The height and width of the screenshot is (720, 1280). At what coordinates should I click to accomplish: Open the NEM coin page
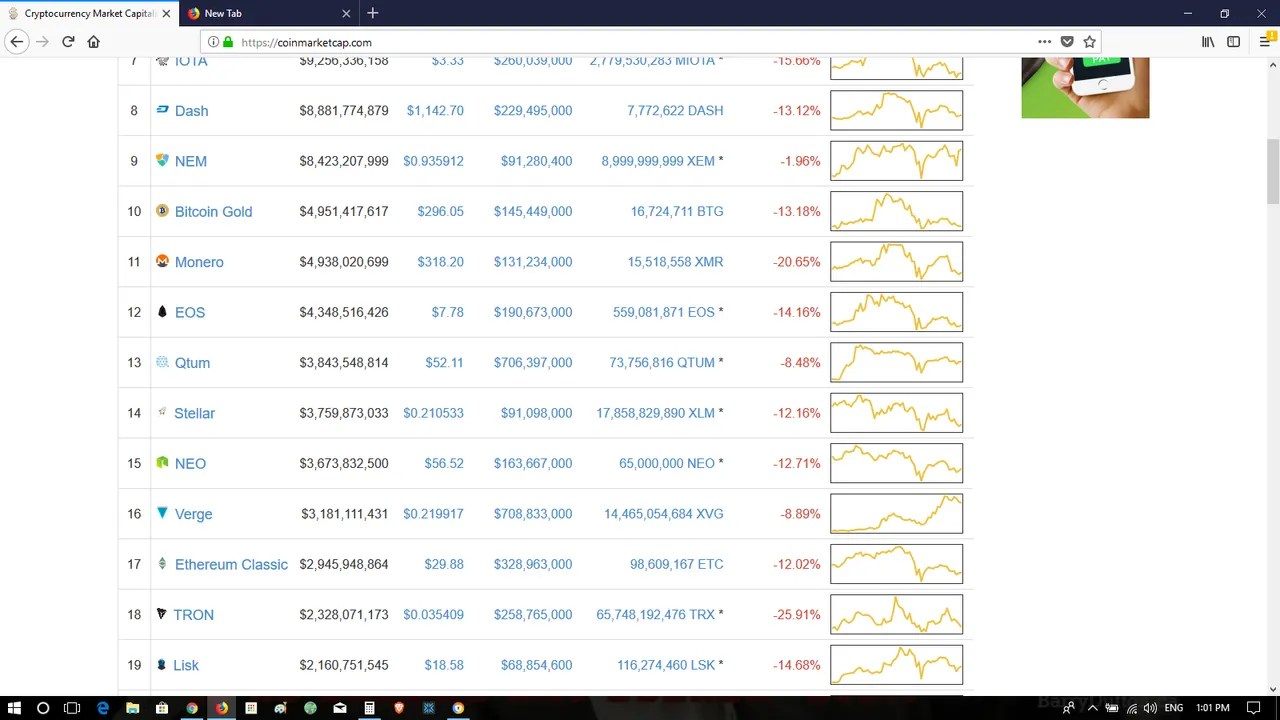[190, 161]
